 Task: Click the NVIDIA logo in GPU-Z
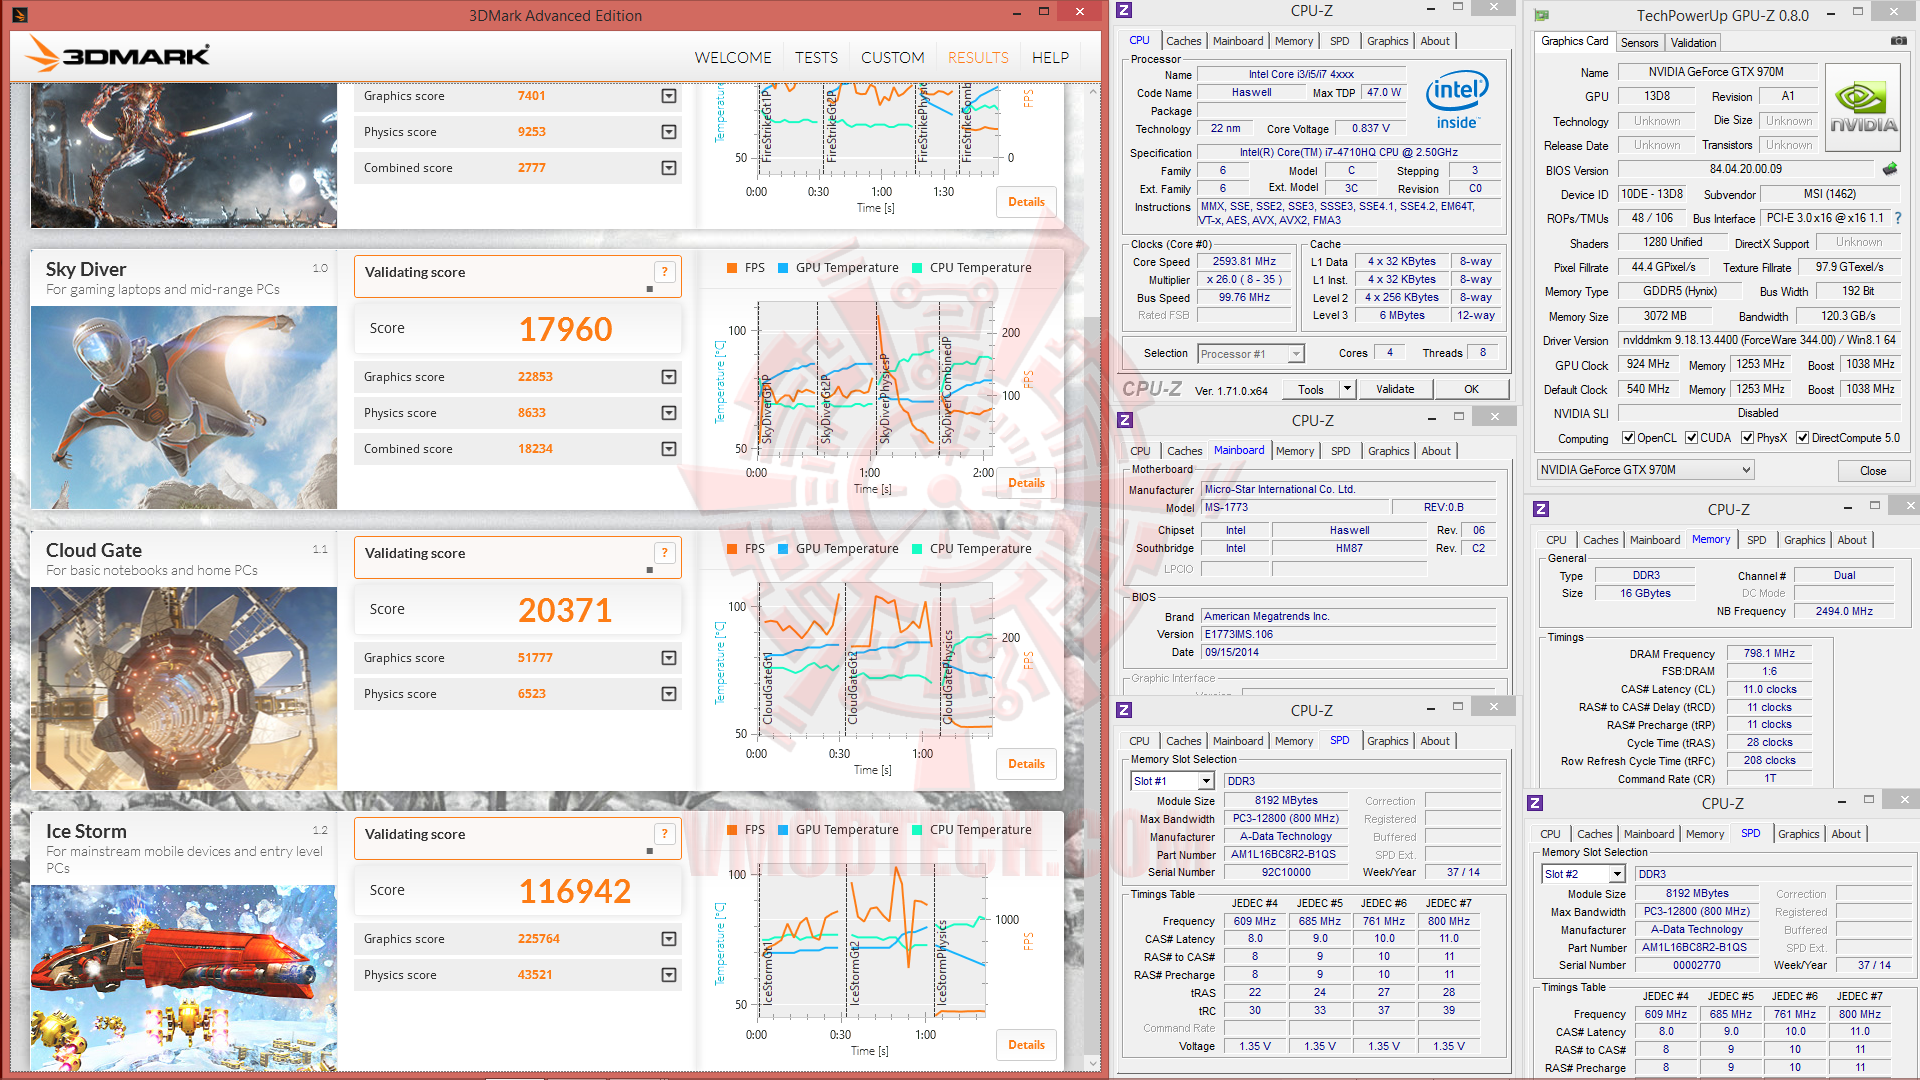(x=1862, y=108)
